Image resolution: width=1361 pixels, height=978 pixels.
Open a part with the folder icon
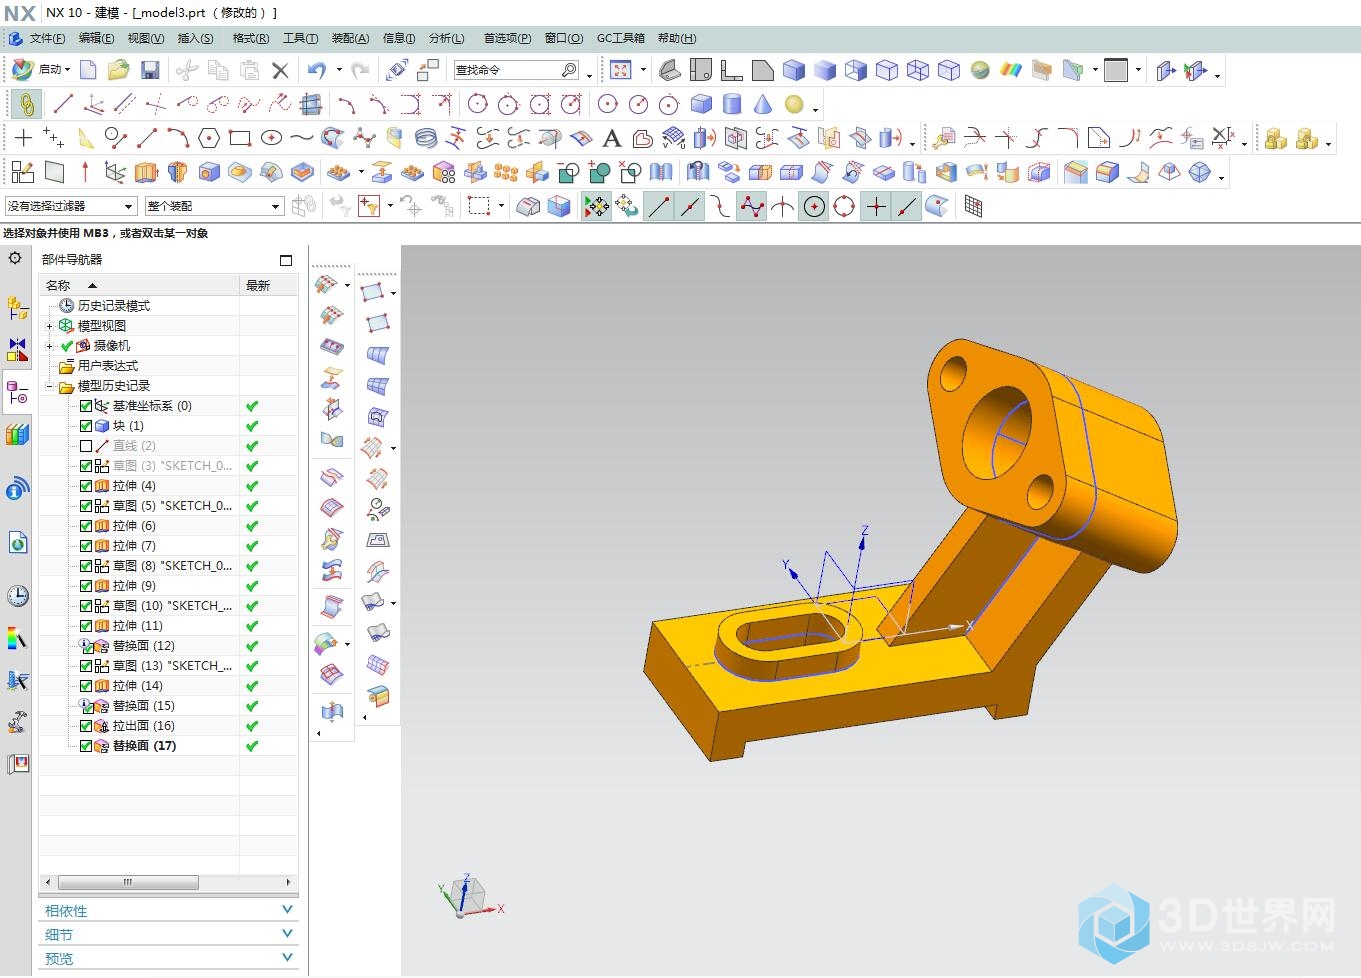(x=119, y=70)
